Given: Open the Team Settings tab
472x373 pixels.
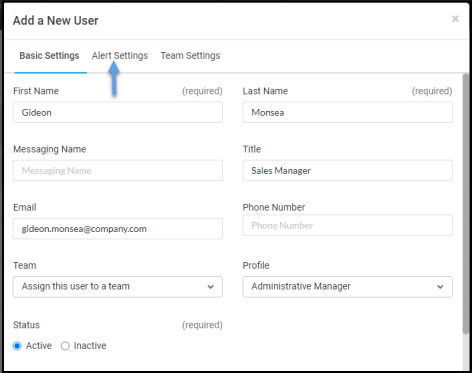Looking at the screenshot, I should [x=190, y=56].
